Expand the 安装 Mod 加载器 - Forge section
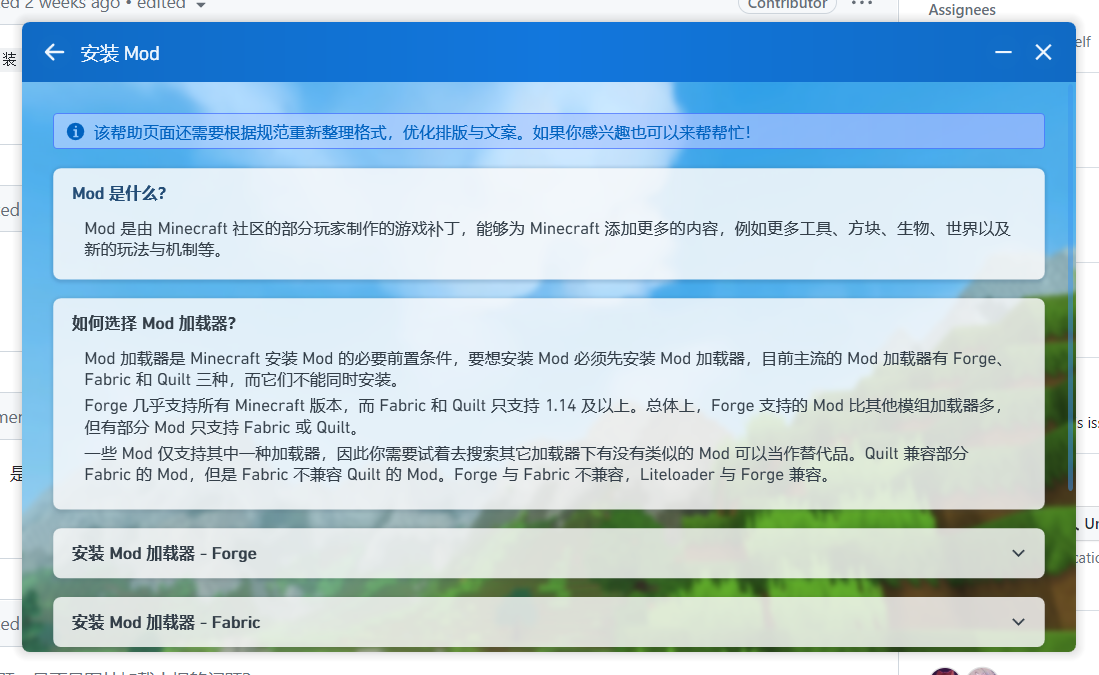Viewport: 1099px width, 675px height. click(549, 553)
